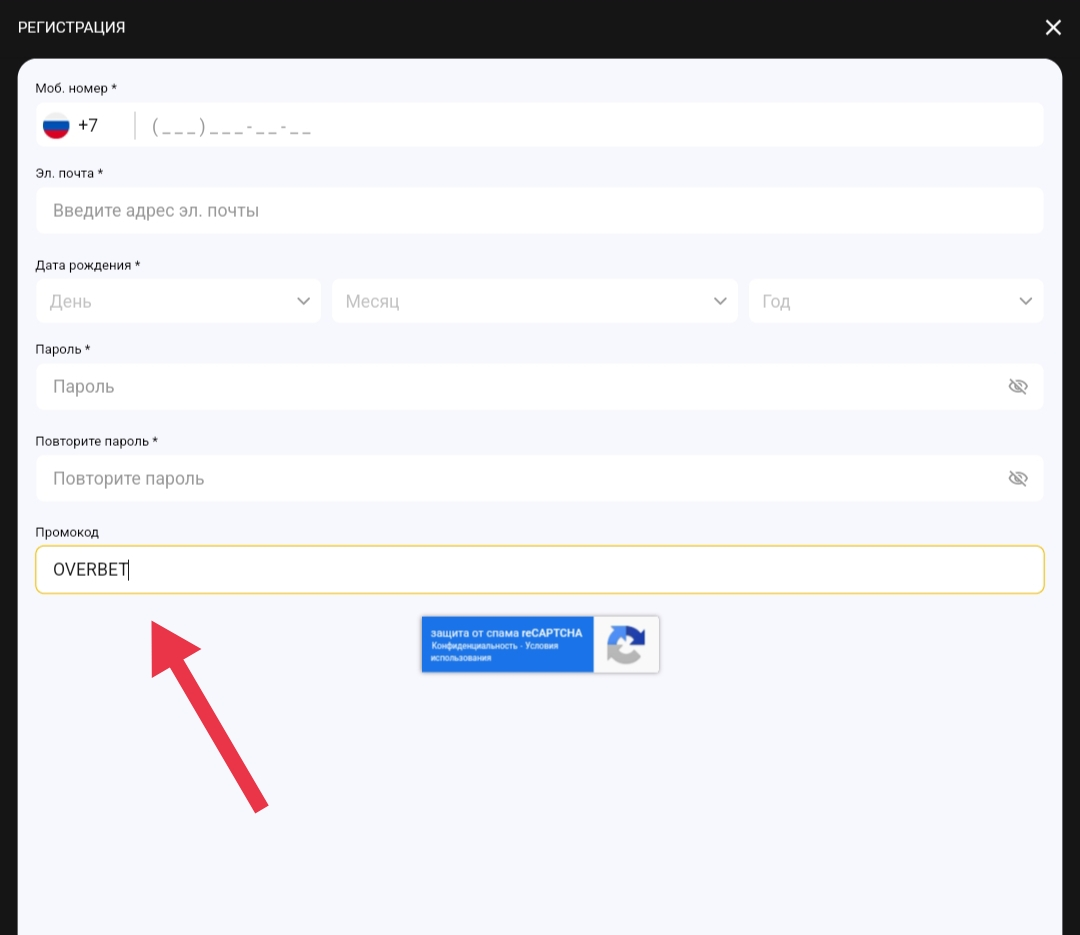Close the registration dialog with the X
1080x935 pixels.
click(x=1052, y=28)
